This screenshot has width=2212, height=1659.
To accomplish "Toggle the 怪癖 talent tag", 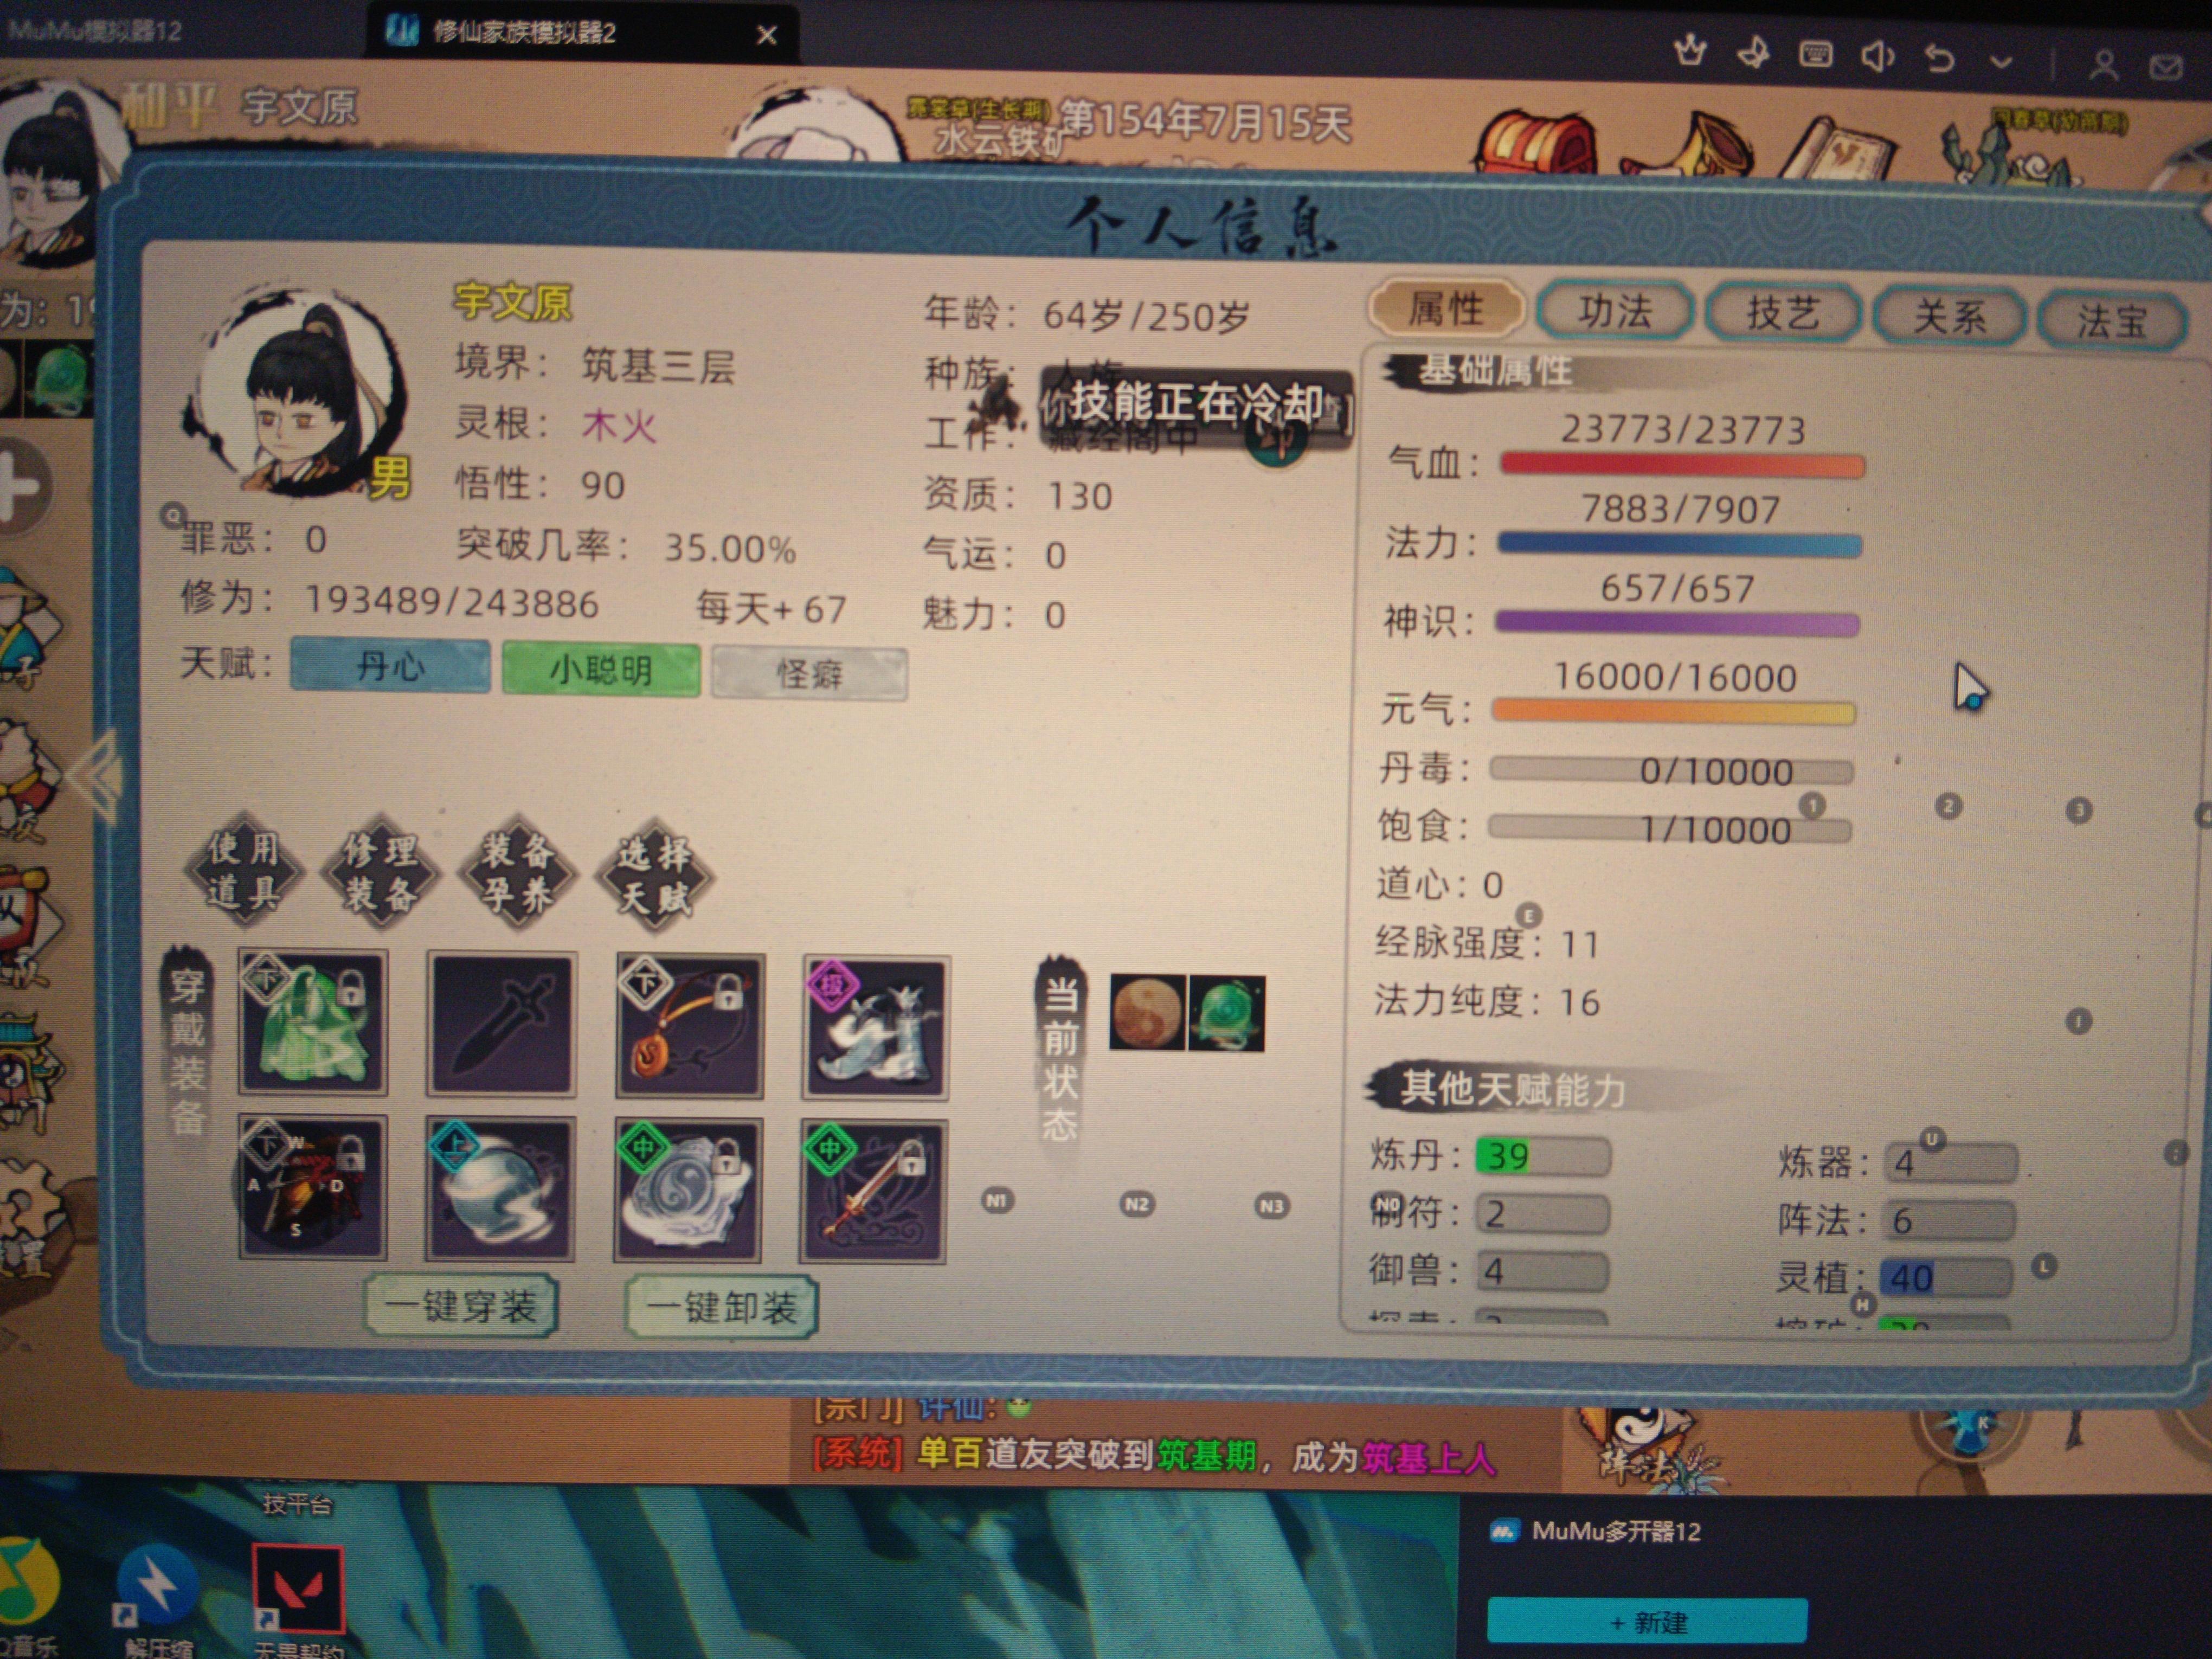I will tap(809, 674).
